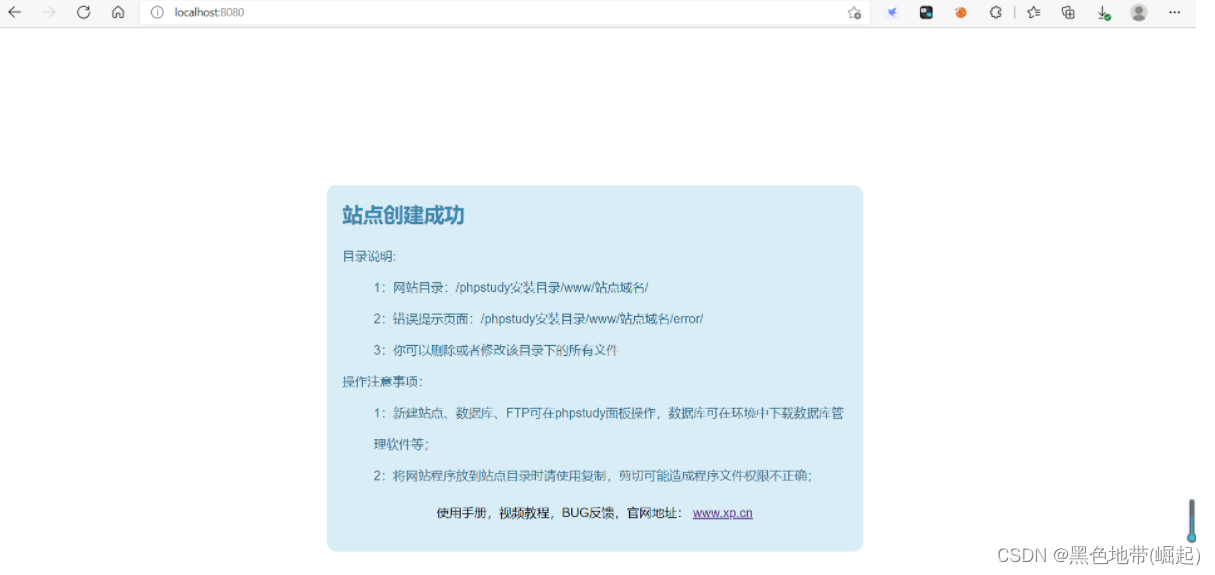This screenshot has width=1215, height=575.
Task: Click the text 使用手册,视频教程,BUG反馈
Action: click(x=527, y=513)
